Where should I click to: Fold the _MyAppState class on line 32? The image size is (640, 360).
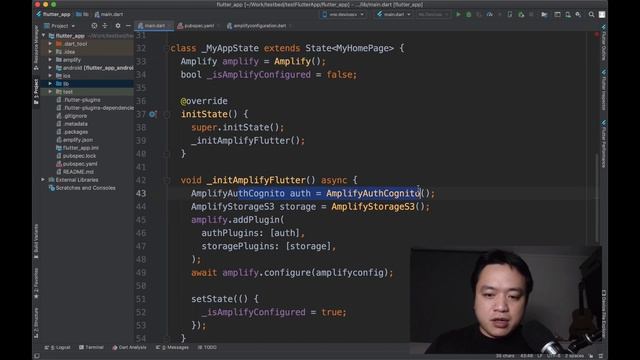coord(167,49)
